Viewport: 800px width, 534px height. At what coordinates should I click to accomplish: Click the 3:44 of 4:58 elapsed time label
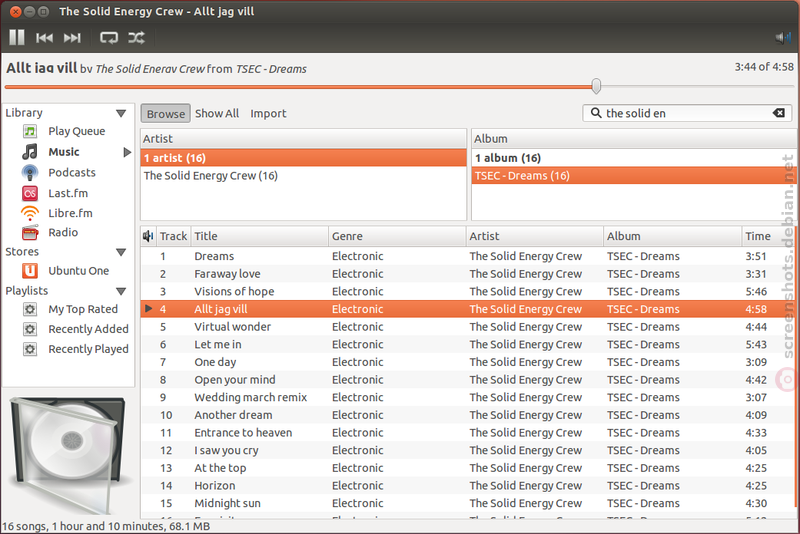[764, 67]
